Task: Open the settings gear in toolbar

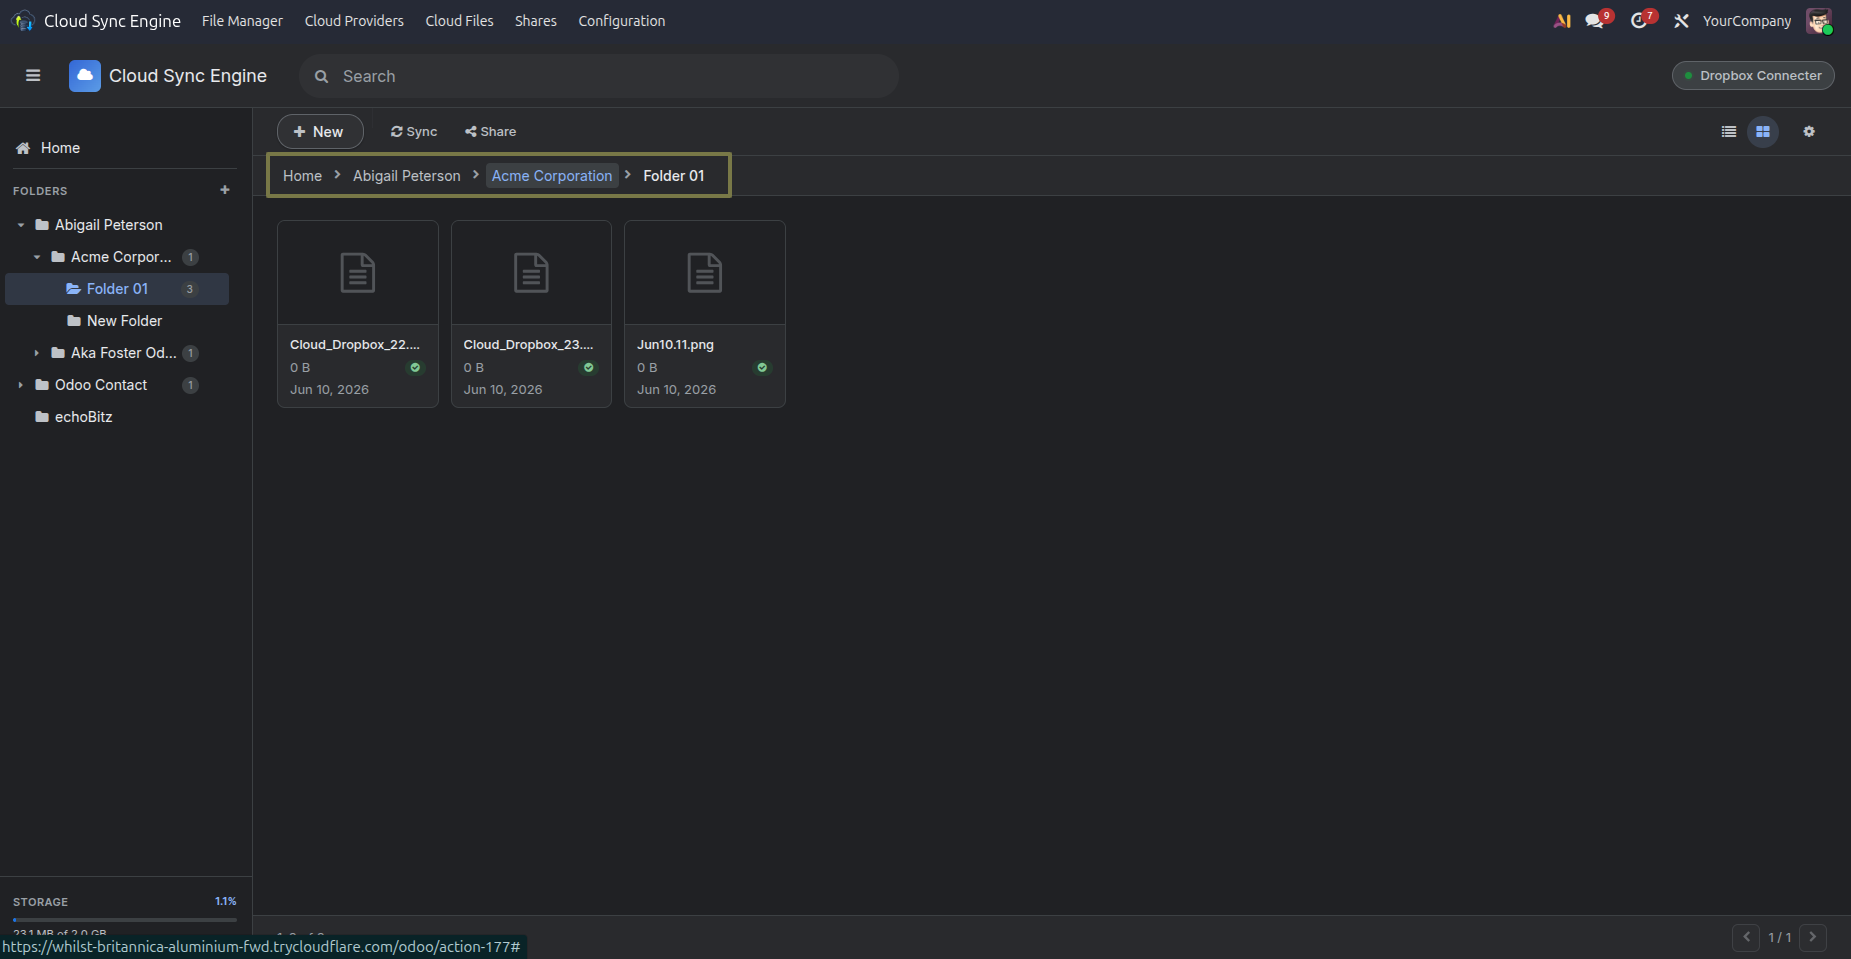Action: pyautogui.click(x=1809, y=132)
